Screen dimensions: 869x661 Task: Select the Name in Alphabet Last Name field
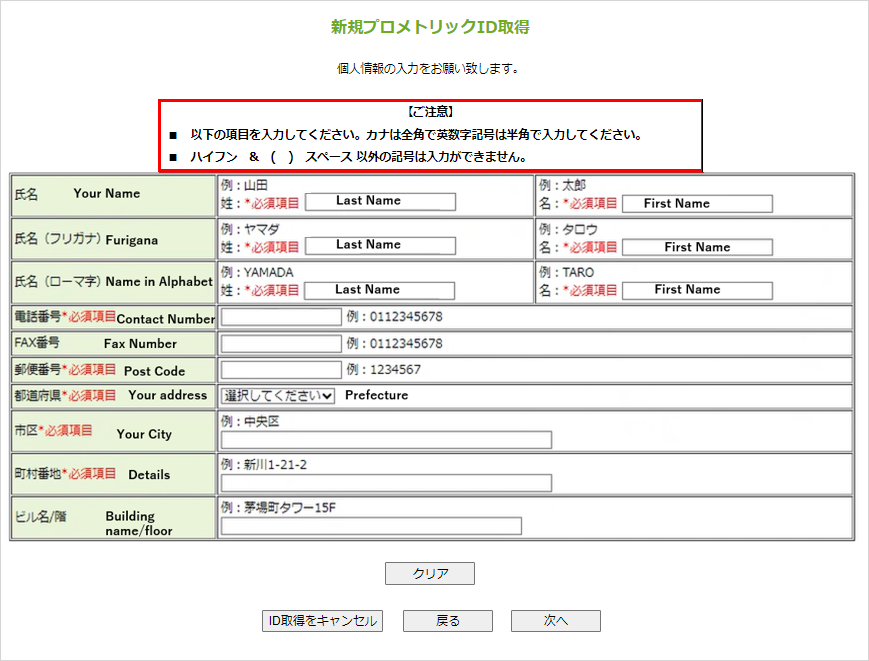380,290
